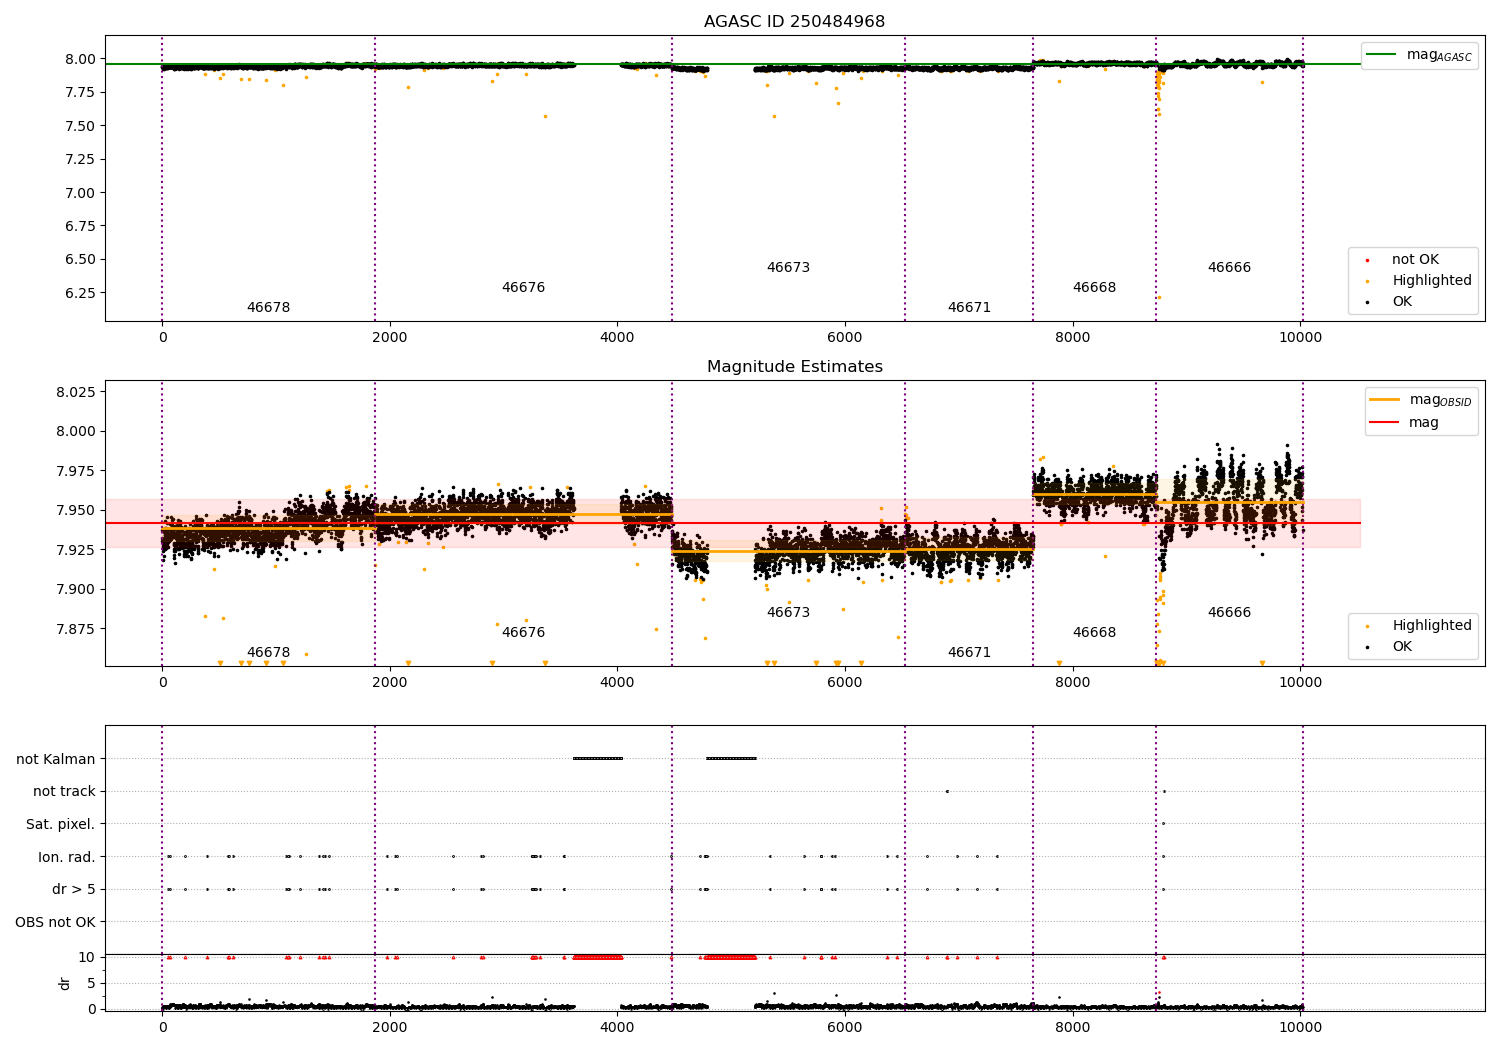The width and height of the screenshot is (1500, 1050).
Task: Click the 7.50 y-axis tick label
Action: [x=79, y=126]
